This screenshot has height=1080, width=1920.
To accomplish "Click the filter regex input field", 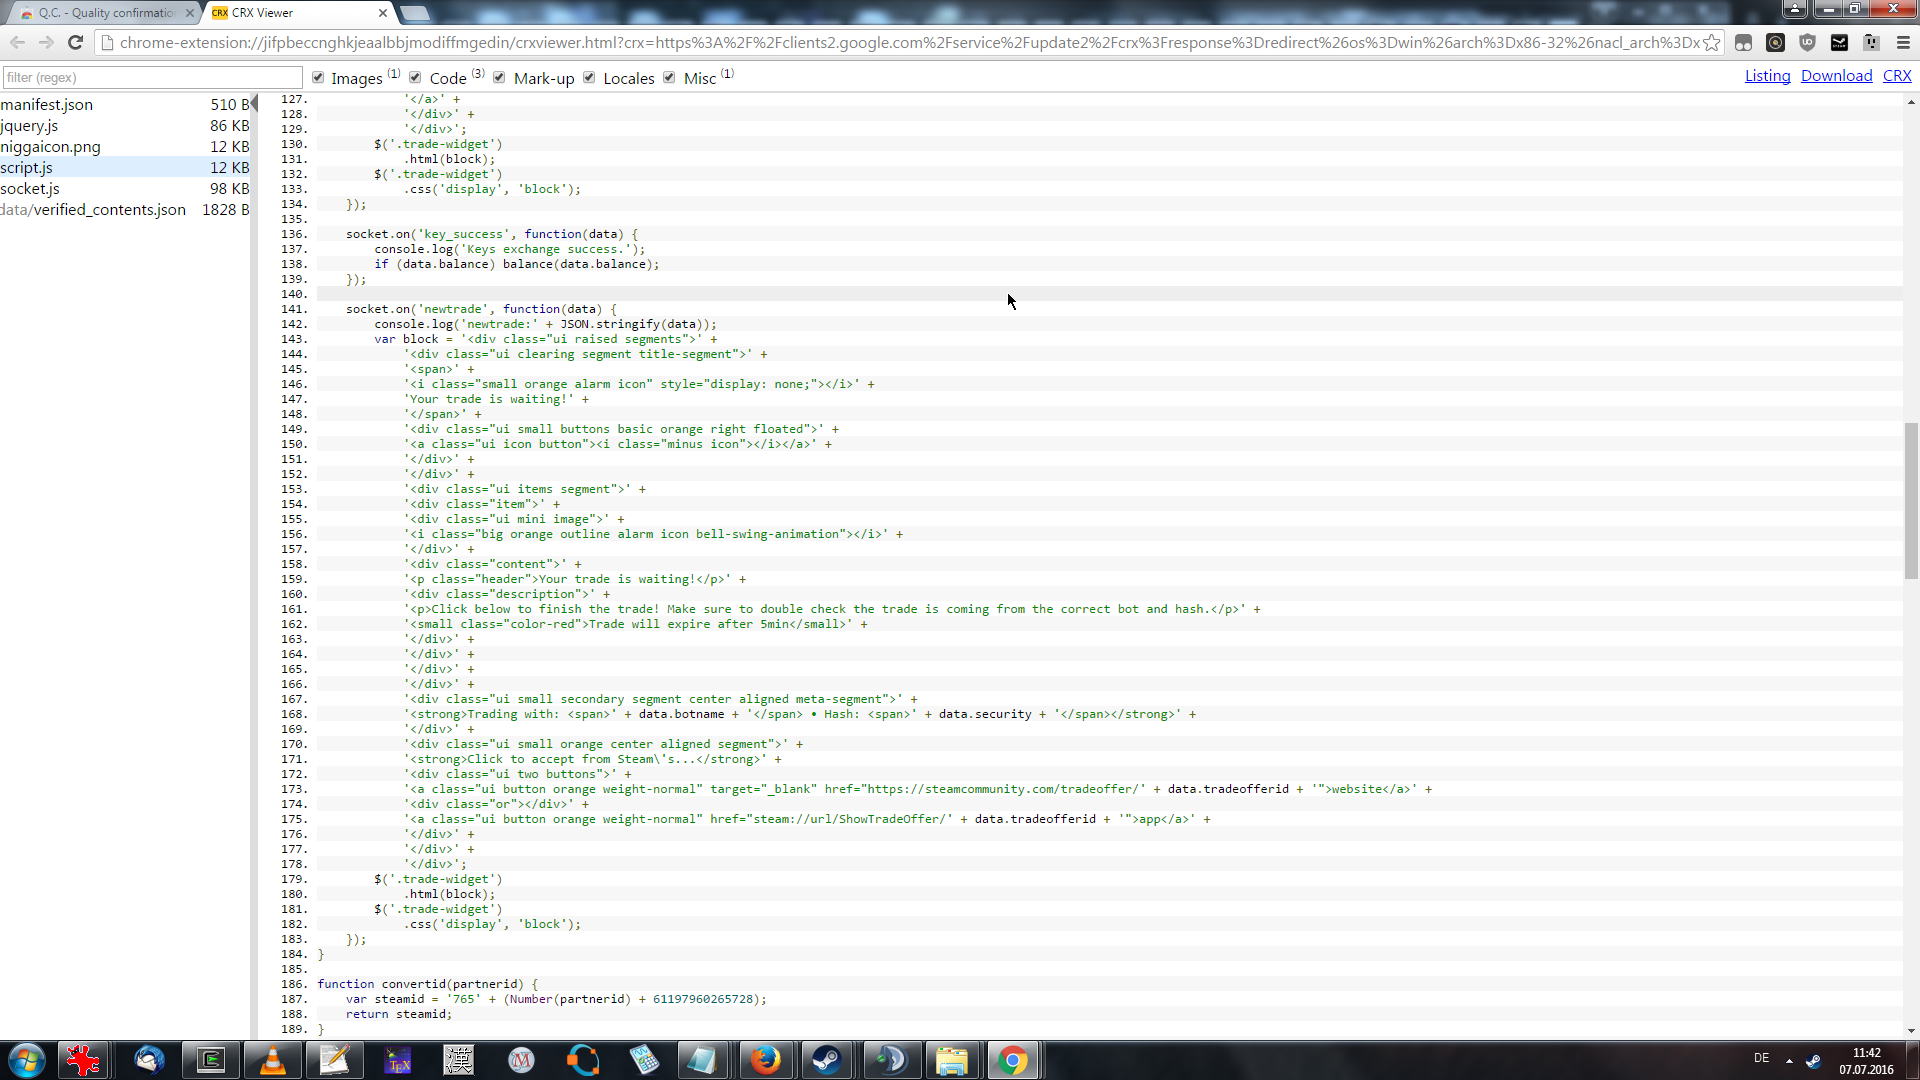I will (152, 77).
